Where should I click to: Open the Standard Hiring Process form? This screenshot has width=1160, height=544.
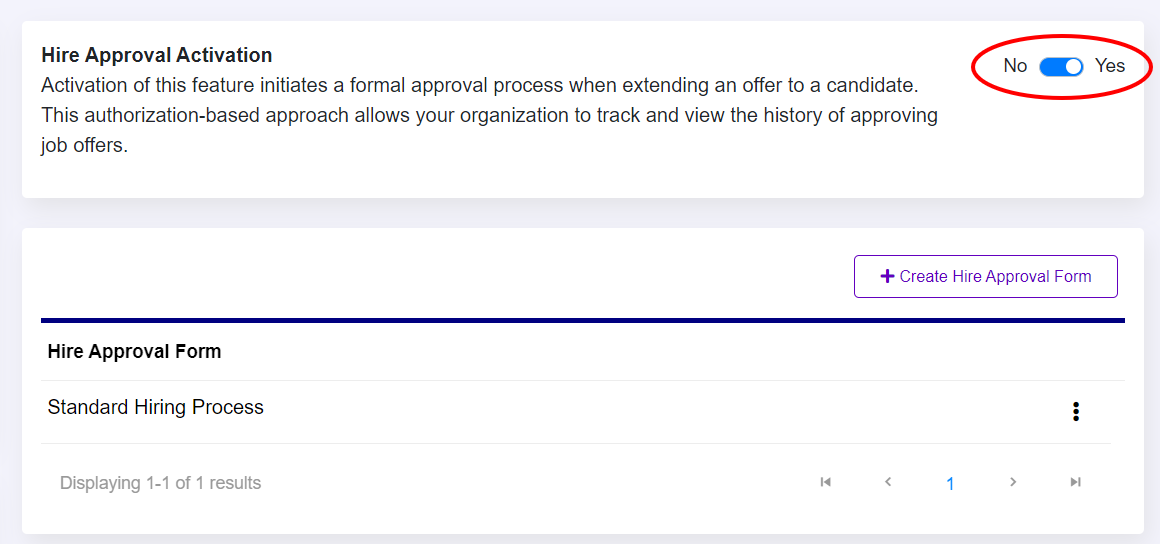pos(156,408)
